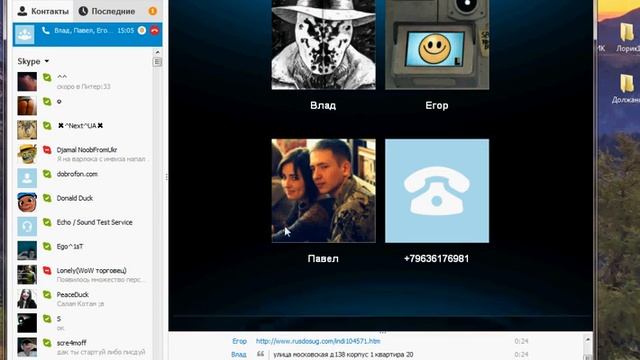The width and height of the screenshot is (640, 360).
Task: Click the status icon next to ✖^Next^UA✖
Action: click(x=47, y=126)
